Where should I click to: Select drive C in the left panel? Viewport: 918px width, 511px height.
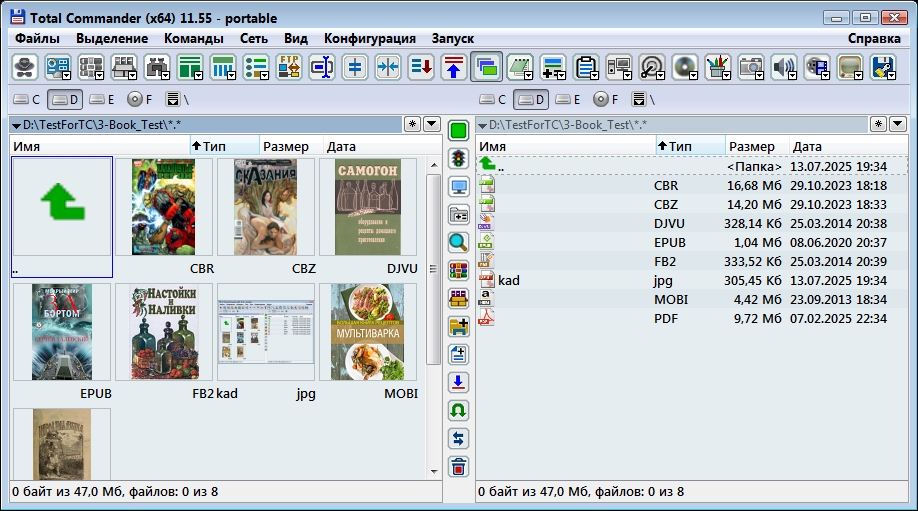tap(26, 100)
